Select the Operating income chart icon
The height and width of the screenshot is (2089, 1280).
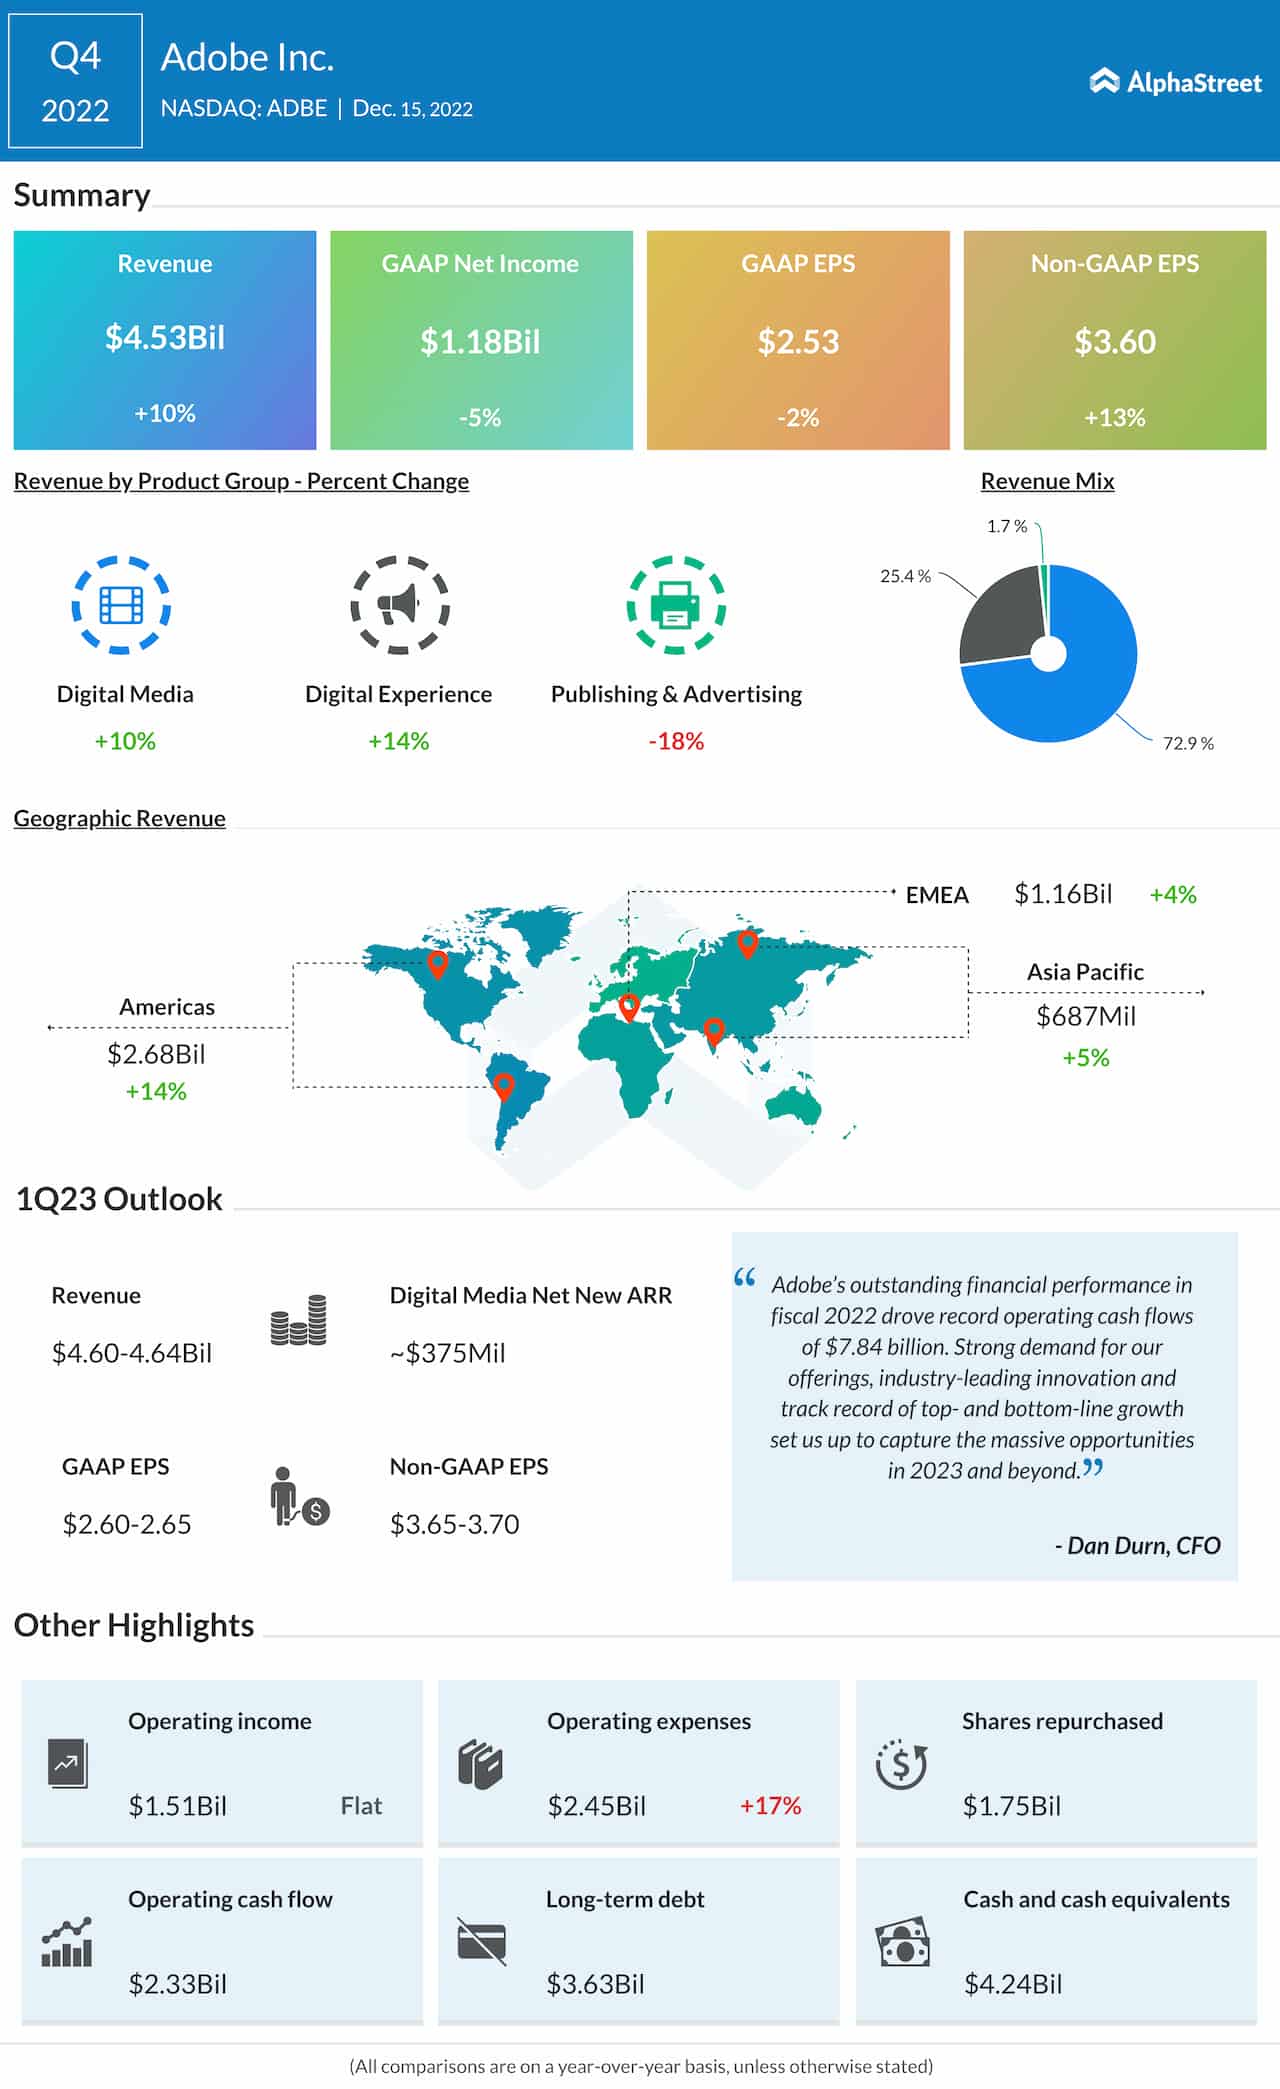[68, 1764]
